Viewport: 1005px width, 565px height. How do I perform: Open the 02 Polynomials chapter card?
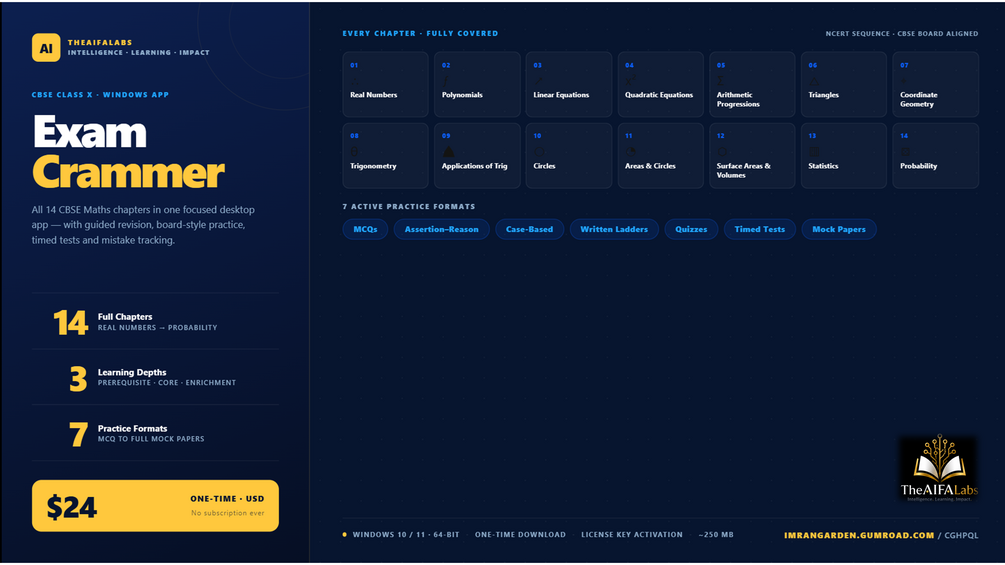coord(477,85)
